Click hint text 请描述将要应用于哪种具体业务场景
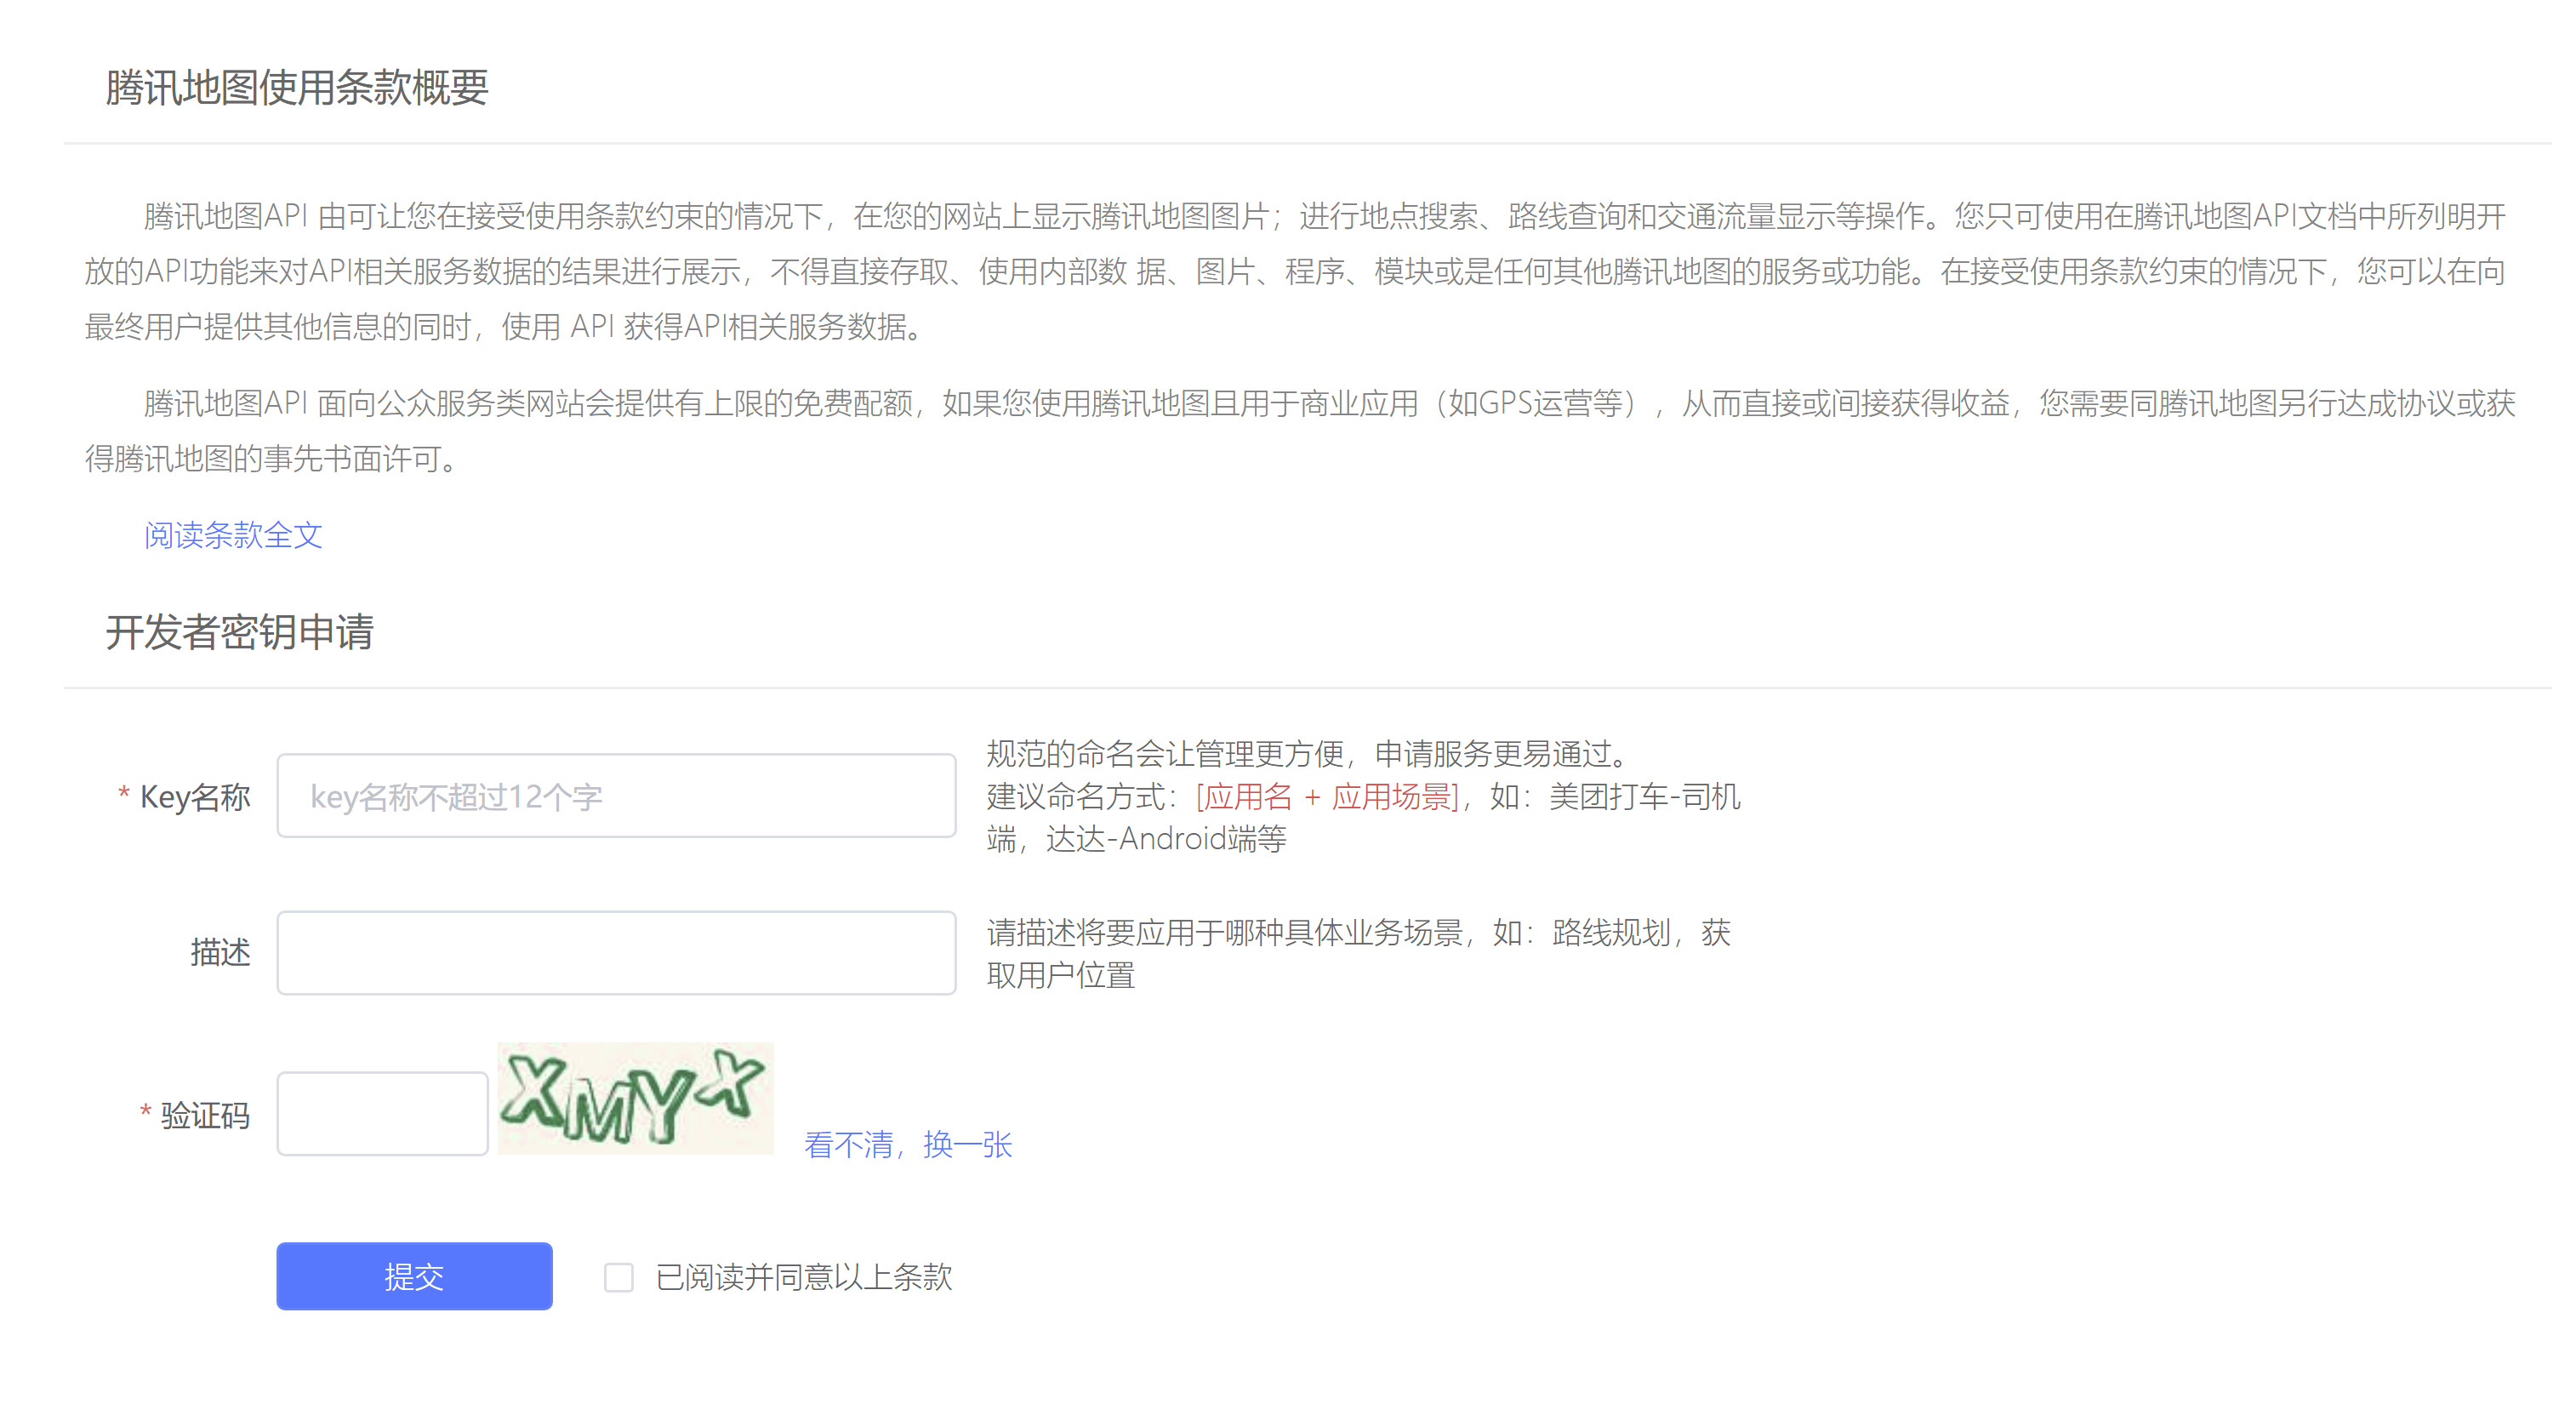Image resolution: width=2576 pixels, height=1404 pixels. click(1225, 932)
